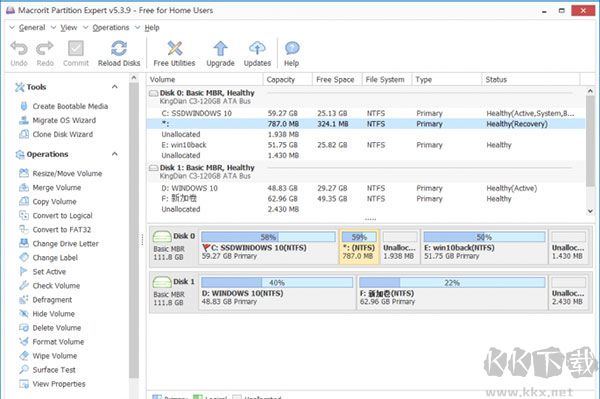Launch Migrate OS Wizard
The width and height of the screenshot is (600, 399).
pos(58,121)
